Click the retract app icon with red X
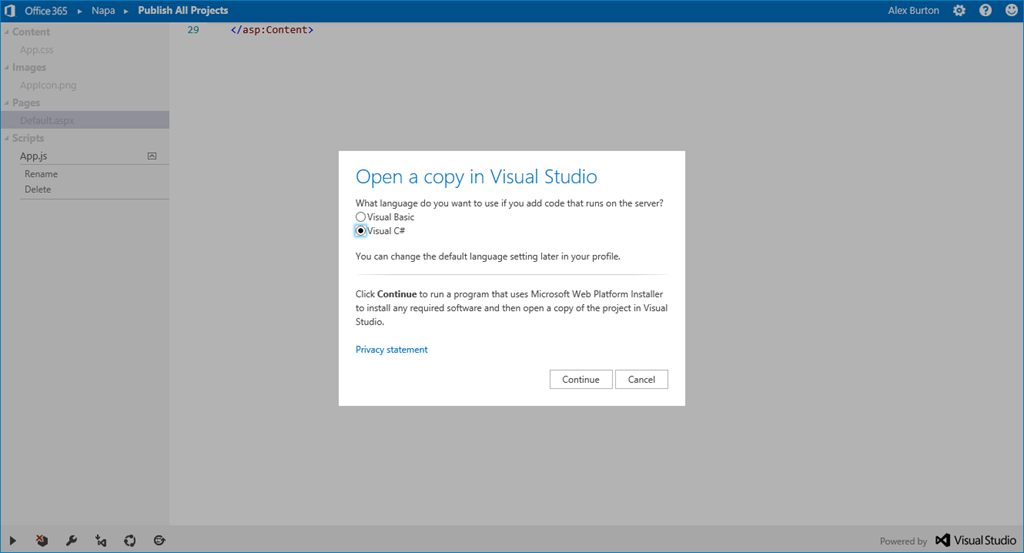The image size is (1024, 553). coord(42,541)
